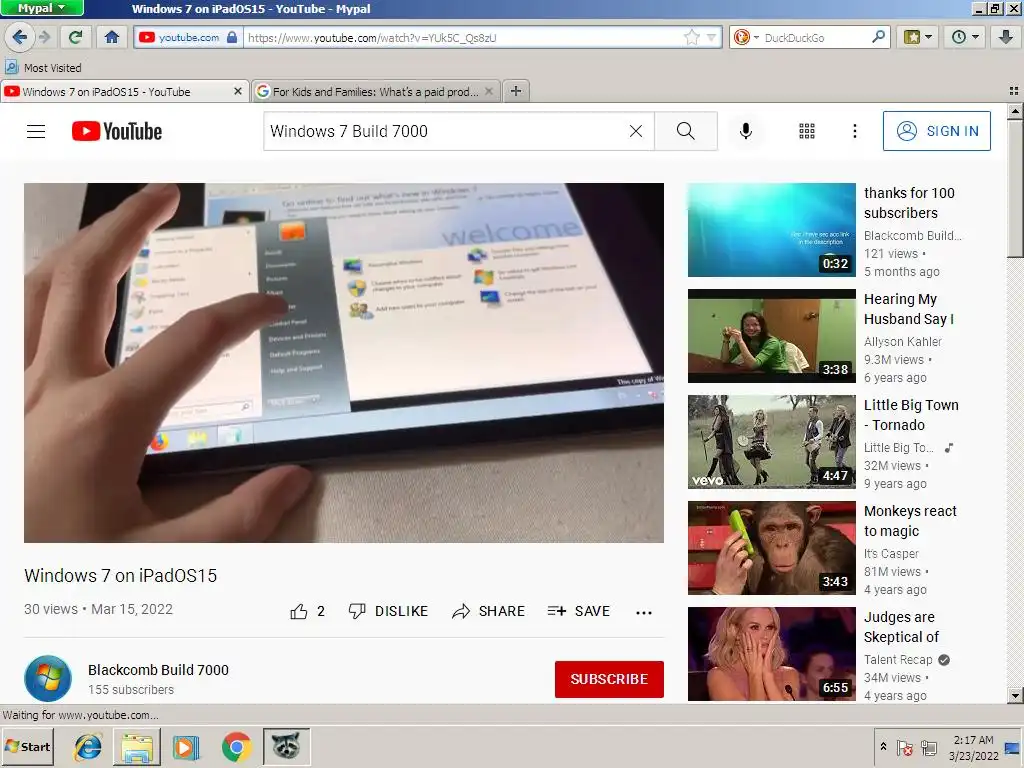
Task: Click the browser forward arrow
Action: (44, 37)
